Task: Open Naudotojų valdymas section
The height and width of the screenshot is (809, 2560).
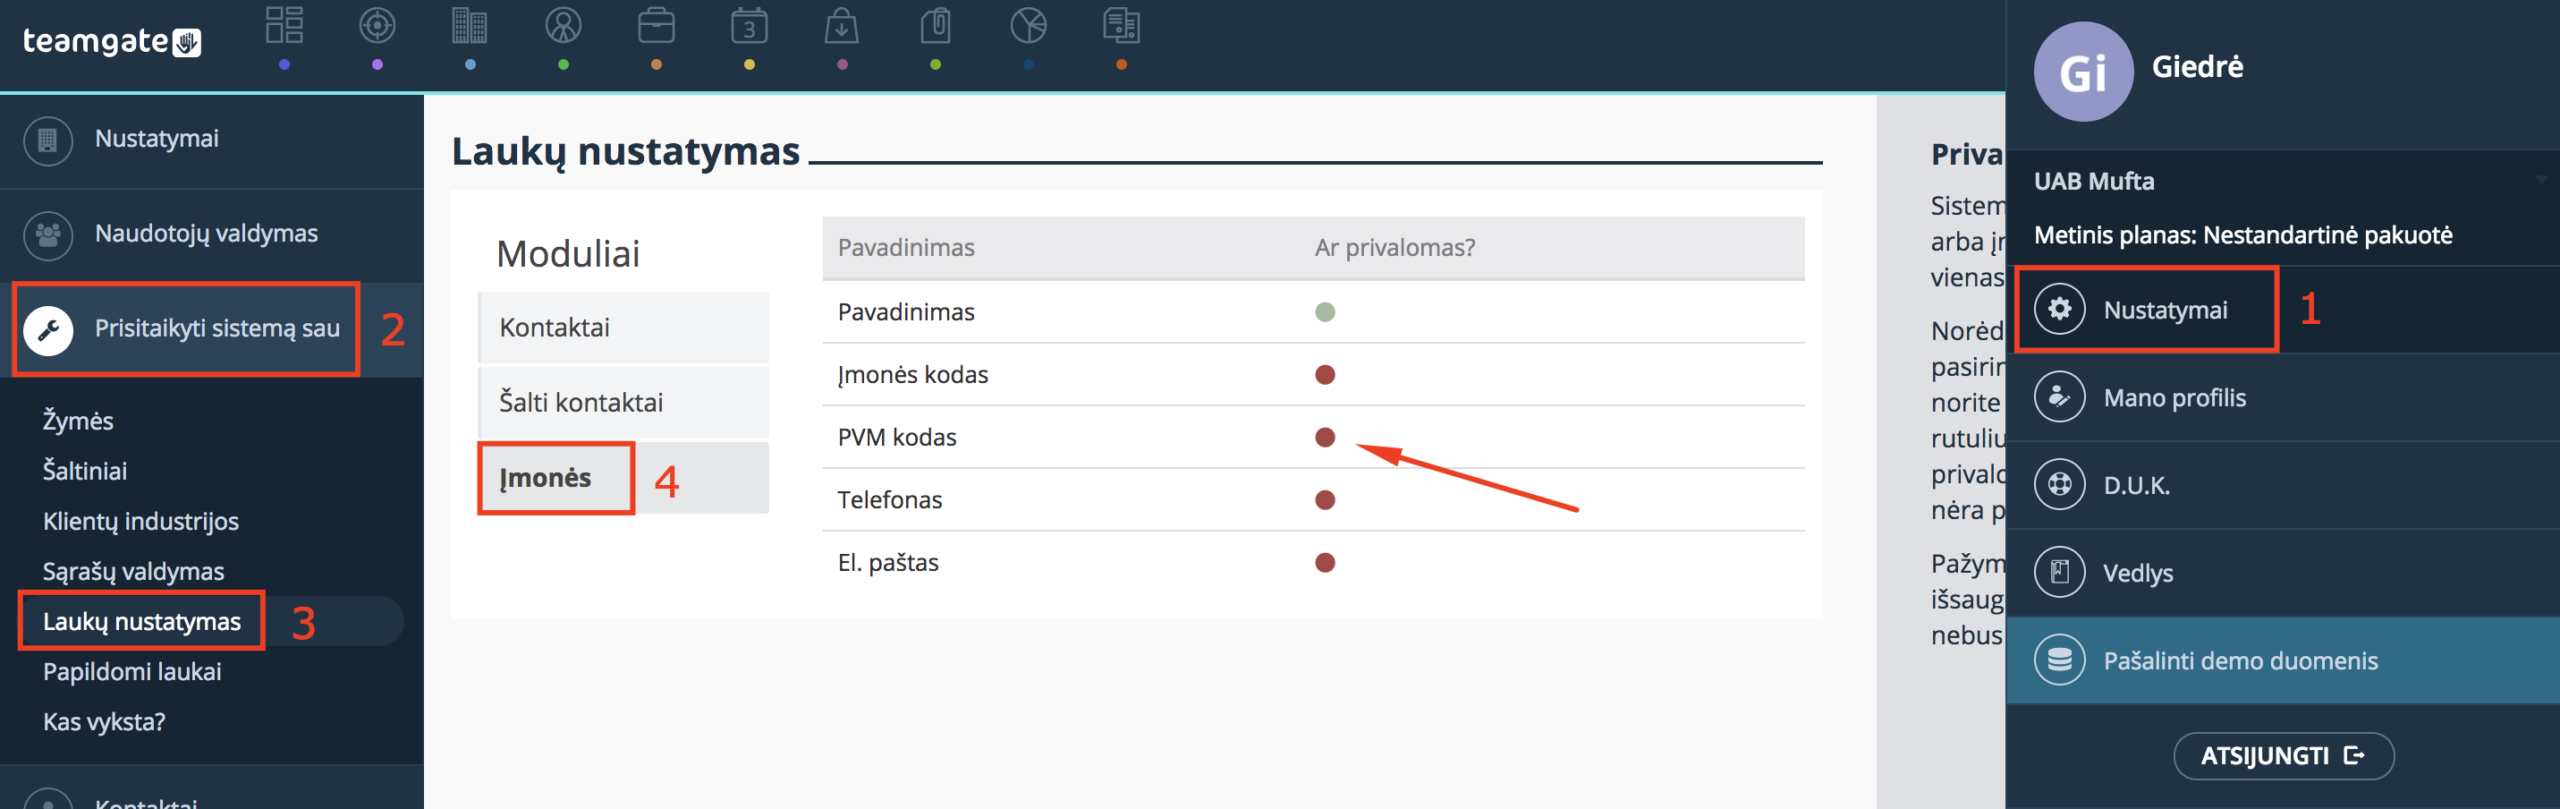Action: point(212,235)
